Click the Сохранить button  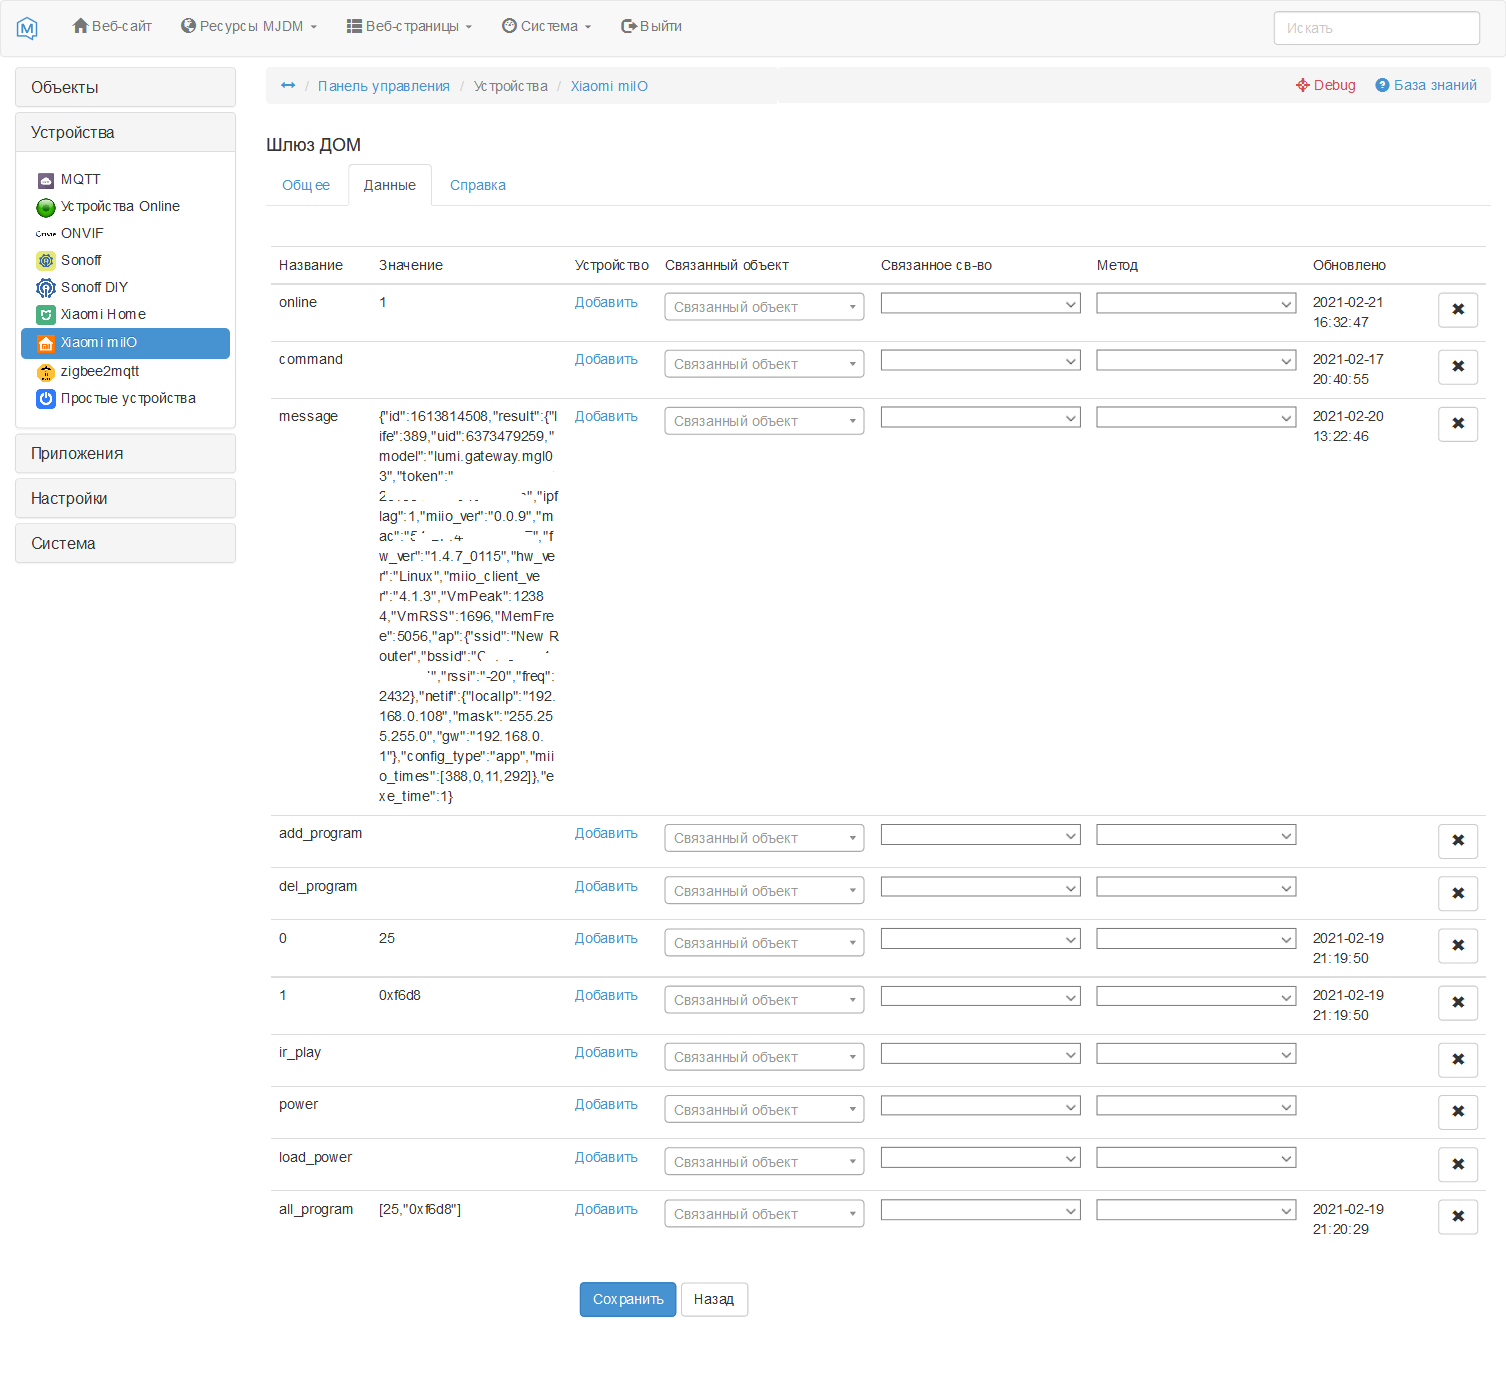(627, 1299)
